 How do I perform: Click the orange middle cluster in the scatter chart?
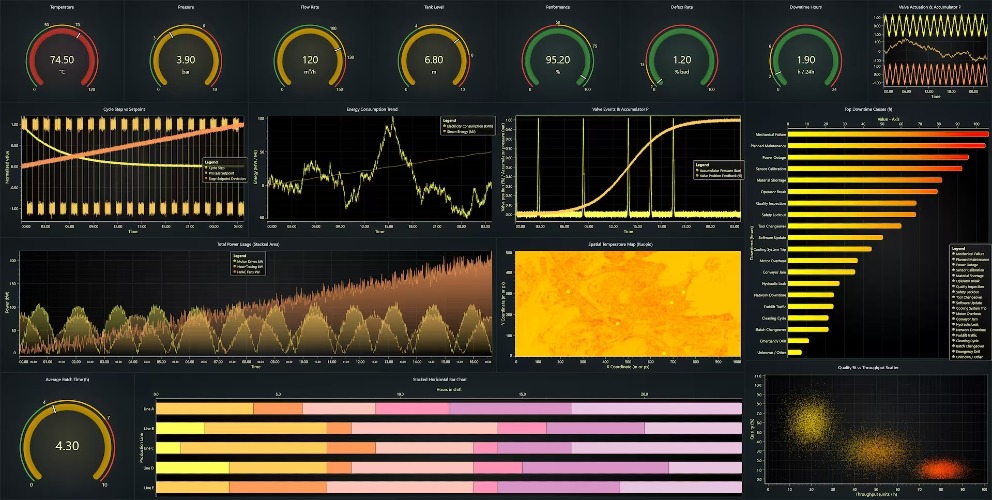coord(876,450)
